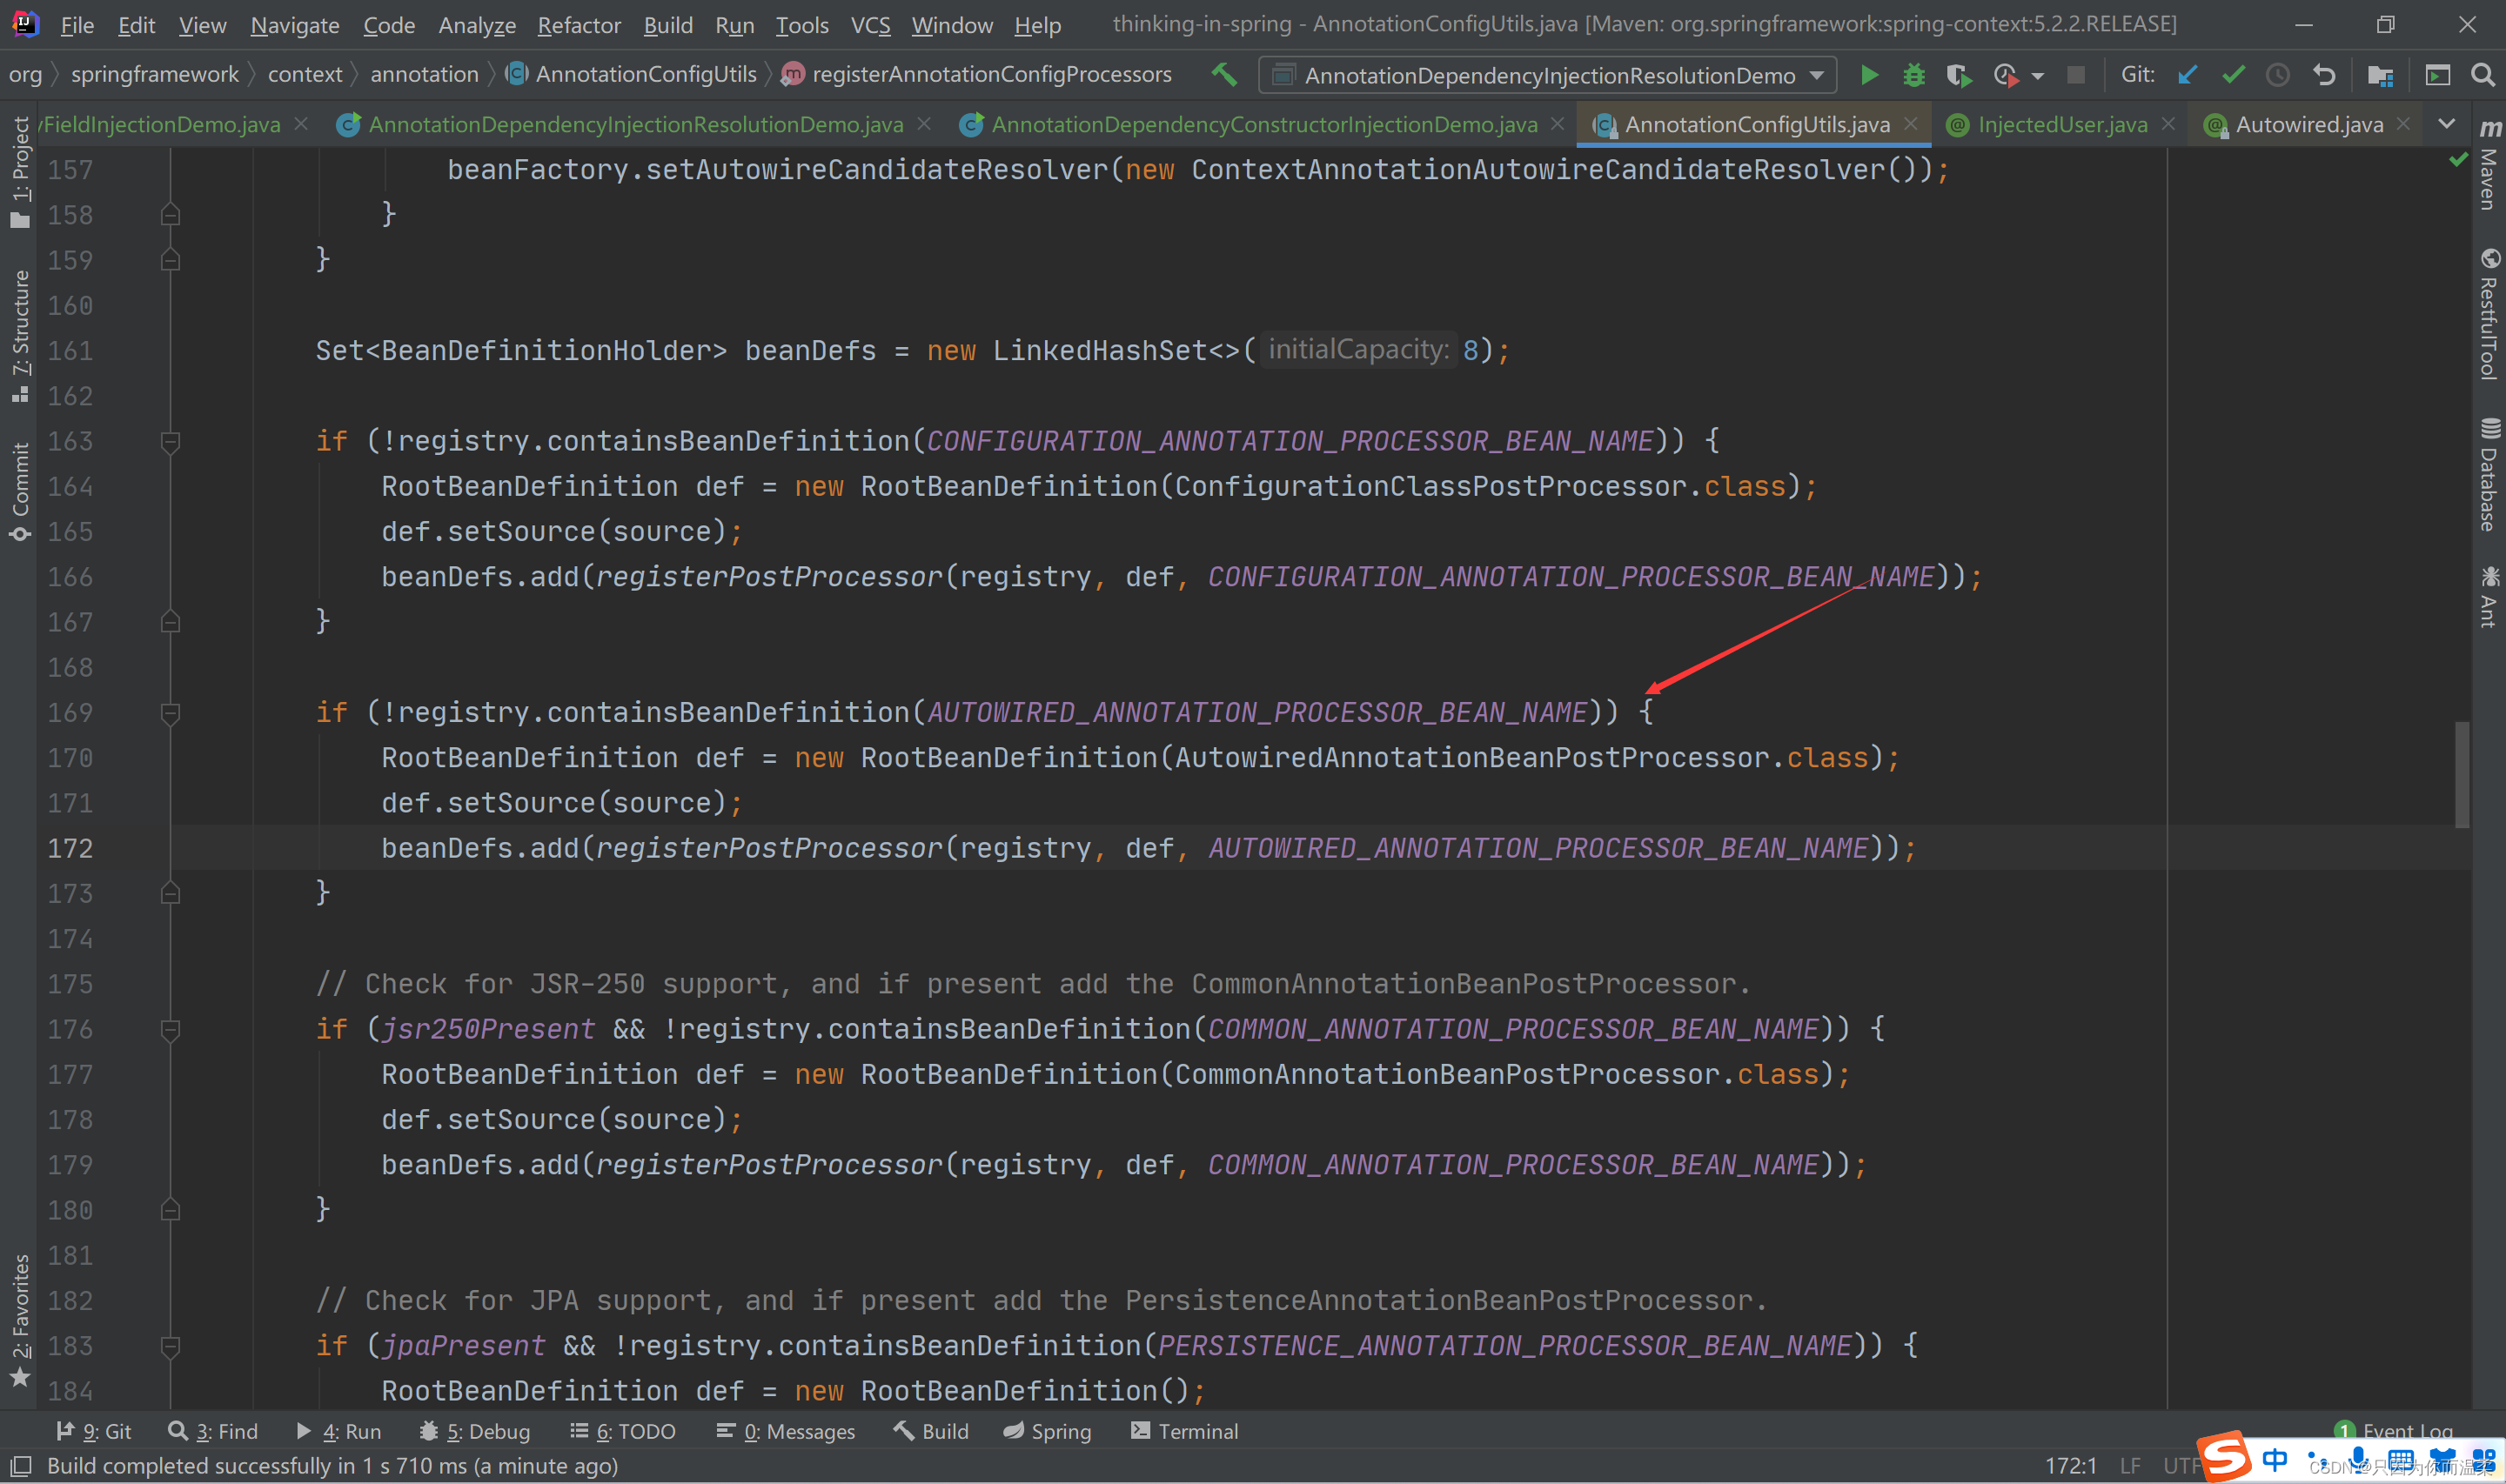Collapse code fold at line 169
This screenshot has width=2506, height=1484.
(x=170, y=713)
